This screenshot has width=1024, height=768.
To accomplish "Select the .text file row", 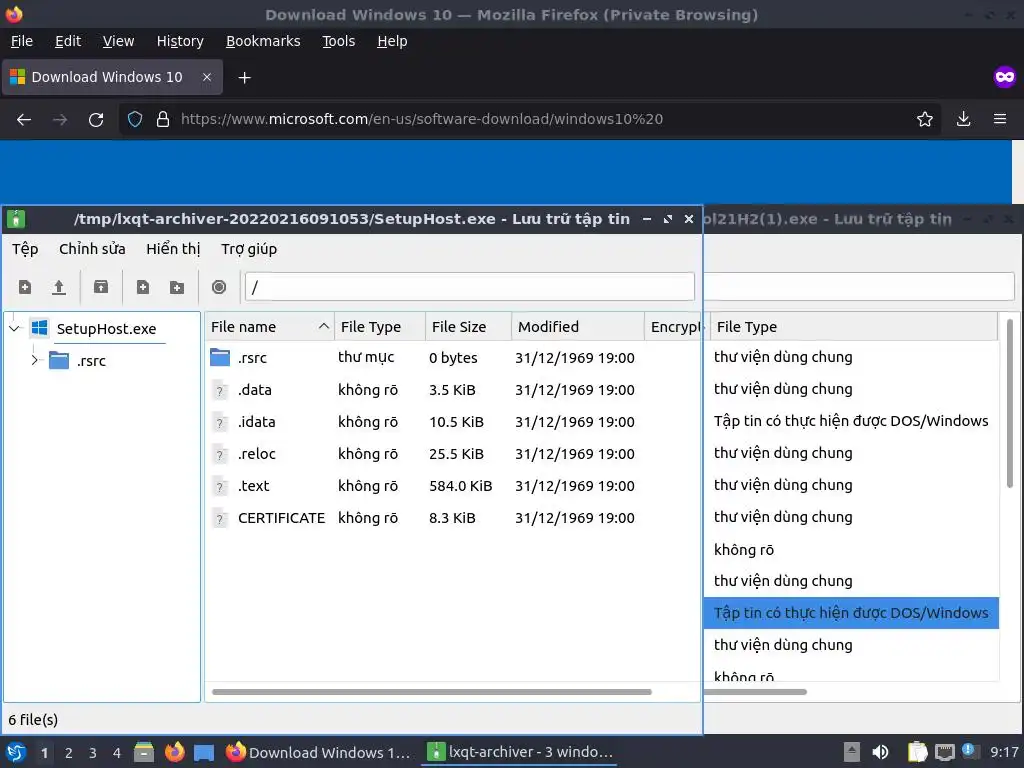I will [453, 486].
